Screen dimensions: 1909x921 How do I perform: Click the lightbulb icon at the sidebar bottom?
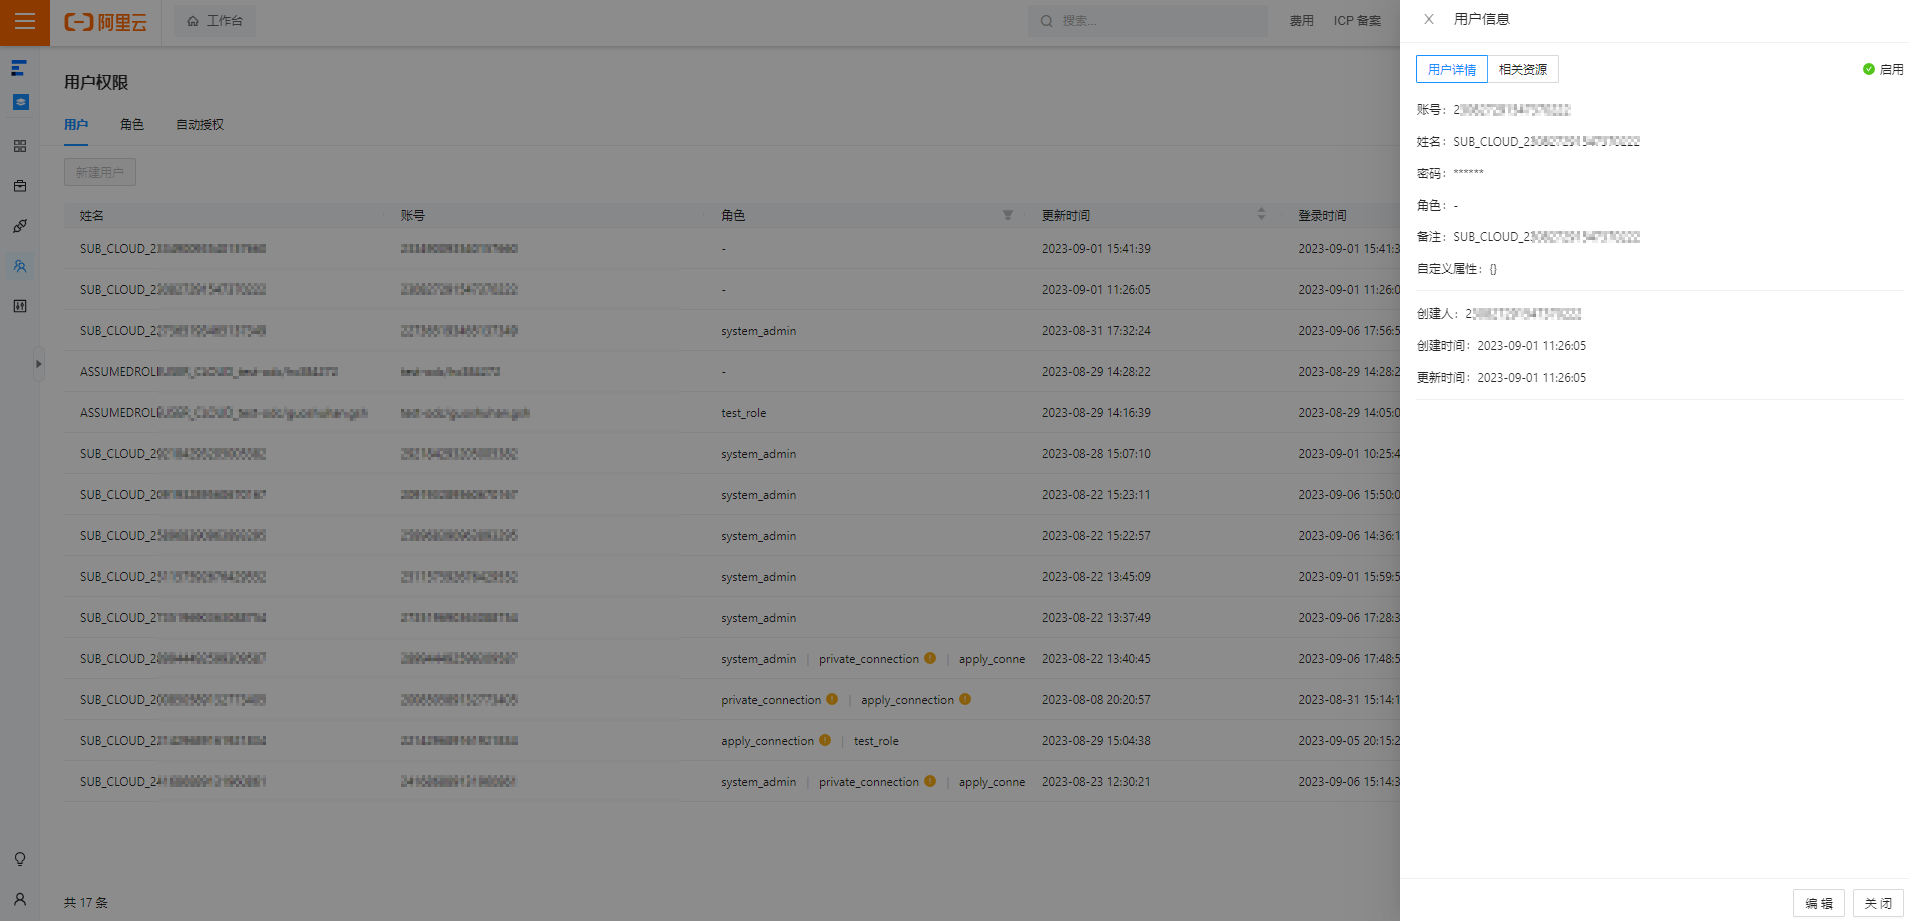pos(20,859)
